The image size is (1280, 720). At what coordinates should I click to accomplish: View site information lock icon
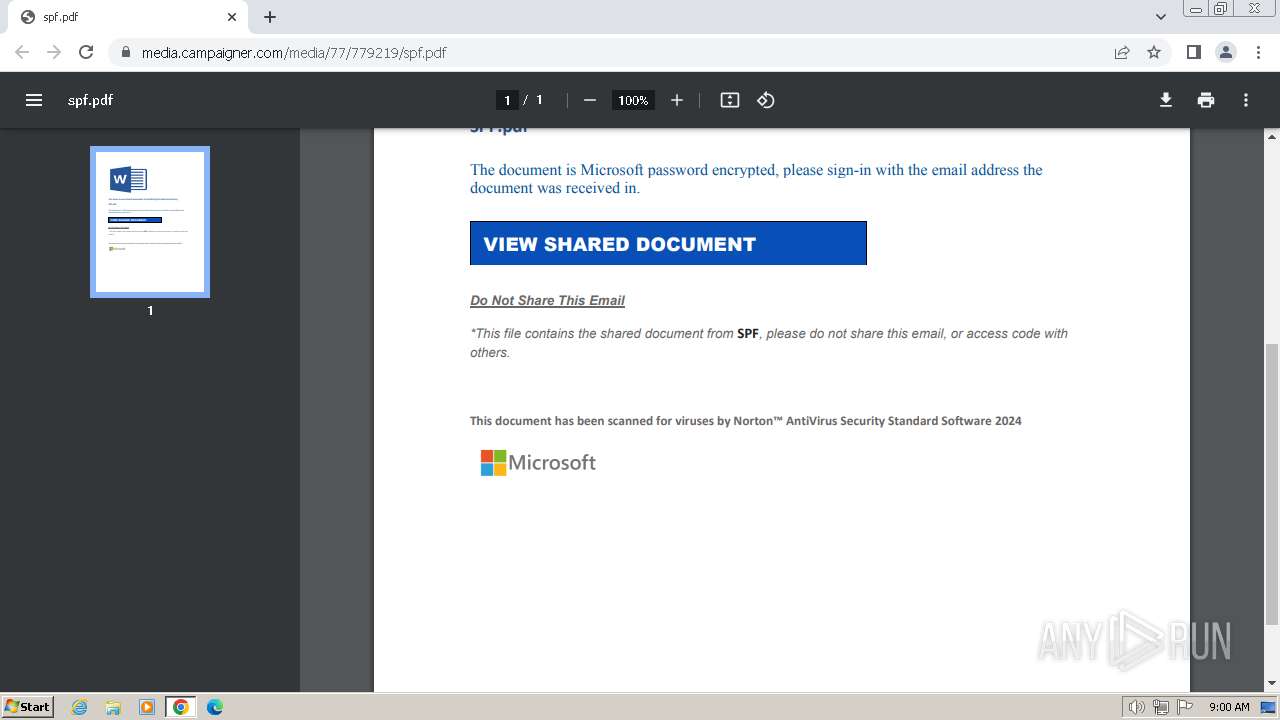pyautogui.click(x=126, y=53)
